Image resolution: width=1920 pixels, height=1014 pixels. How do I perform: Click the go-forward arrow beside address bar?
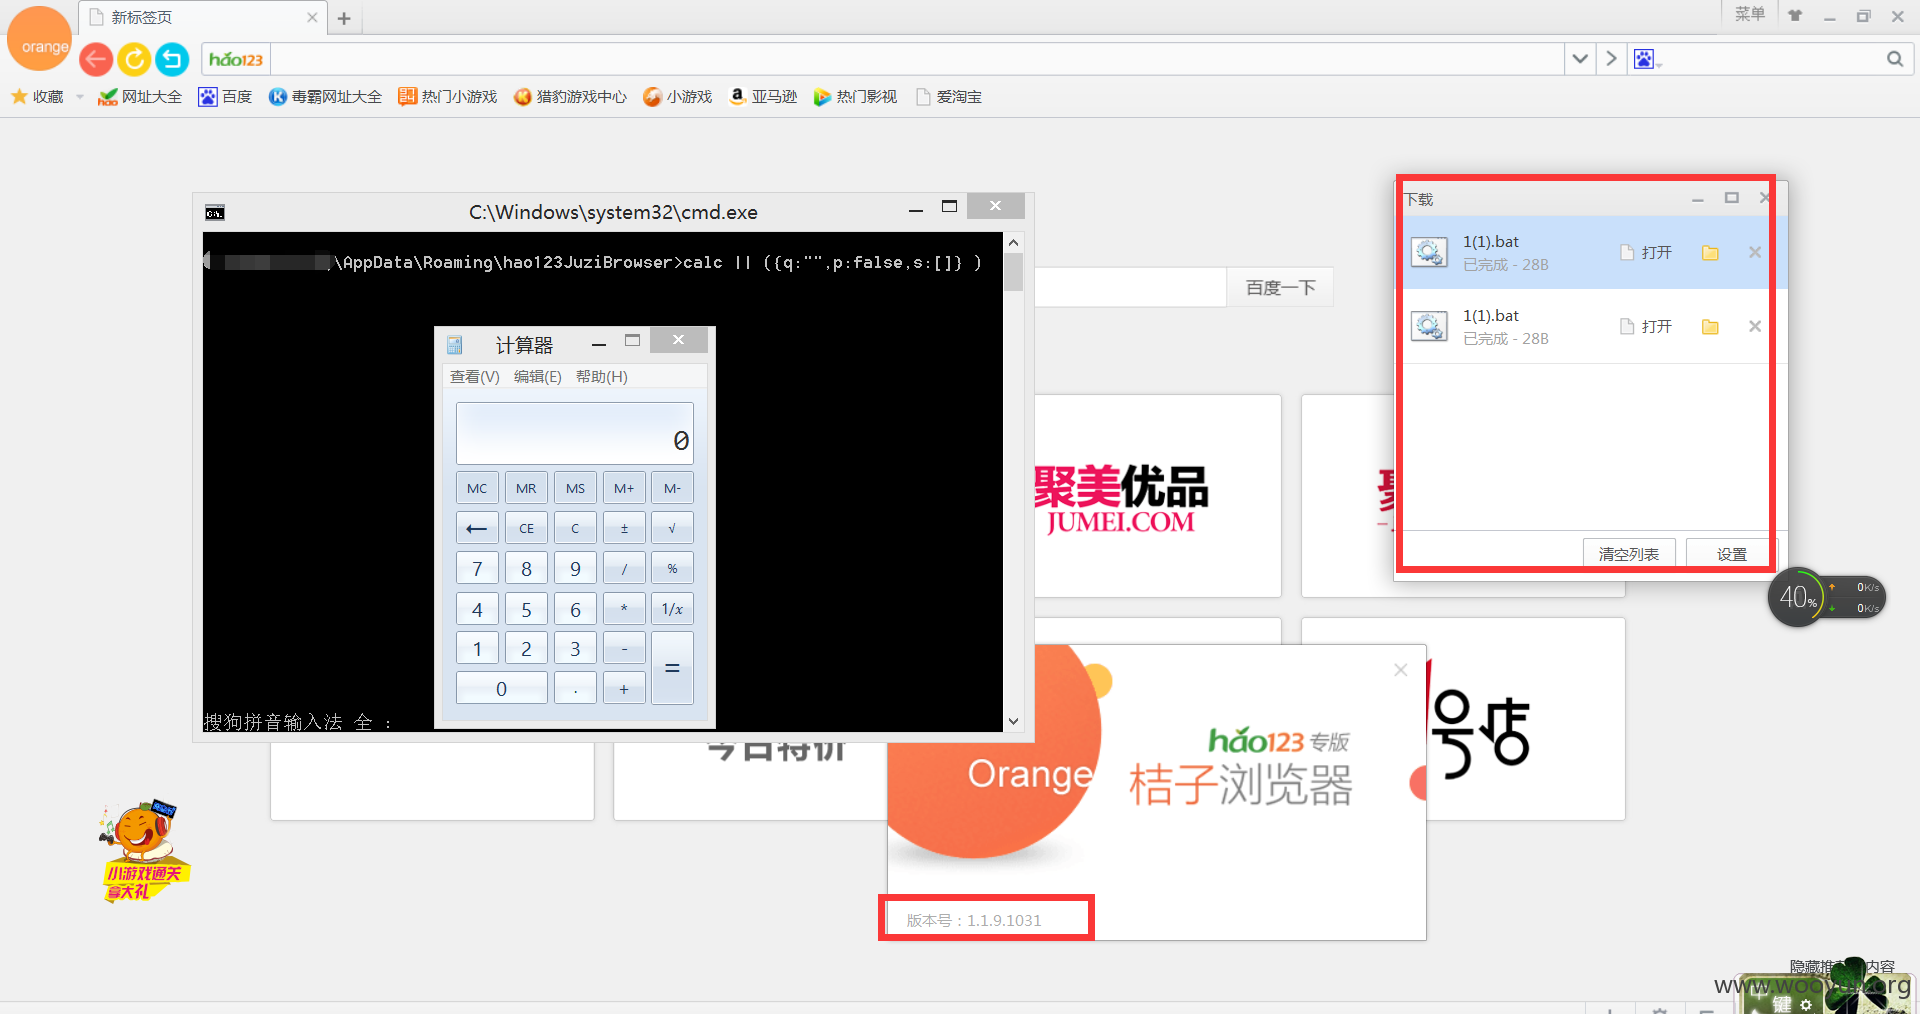(x=1611, y=59)
